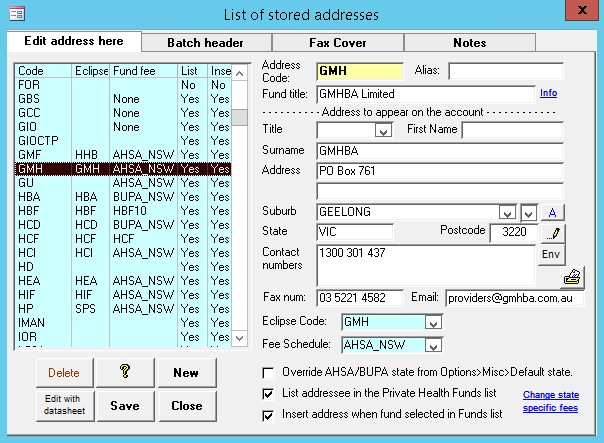The image size is (604, 443).
Task: Click the Env envelope button
Action: click(x=551, y=254)
